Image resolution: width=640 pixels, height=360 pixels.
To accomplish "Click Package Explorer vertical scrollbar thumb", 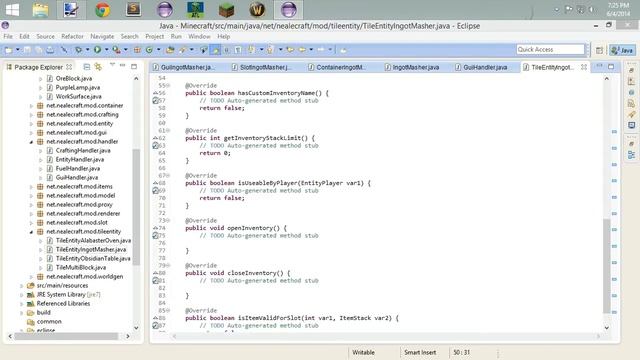I will pos(136,206).
